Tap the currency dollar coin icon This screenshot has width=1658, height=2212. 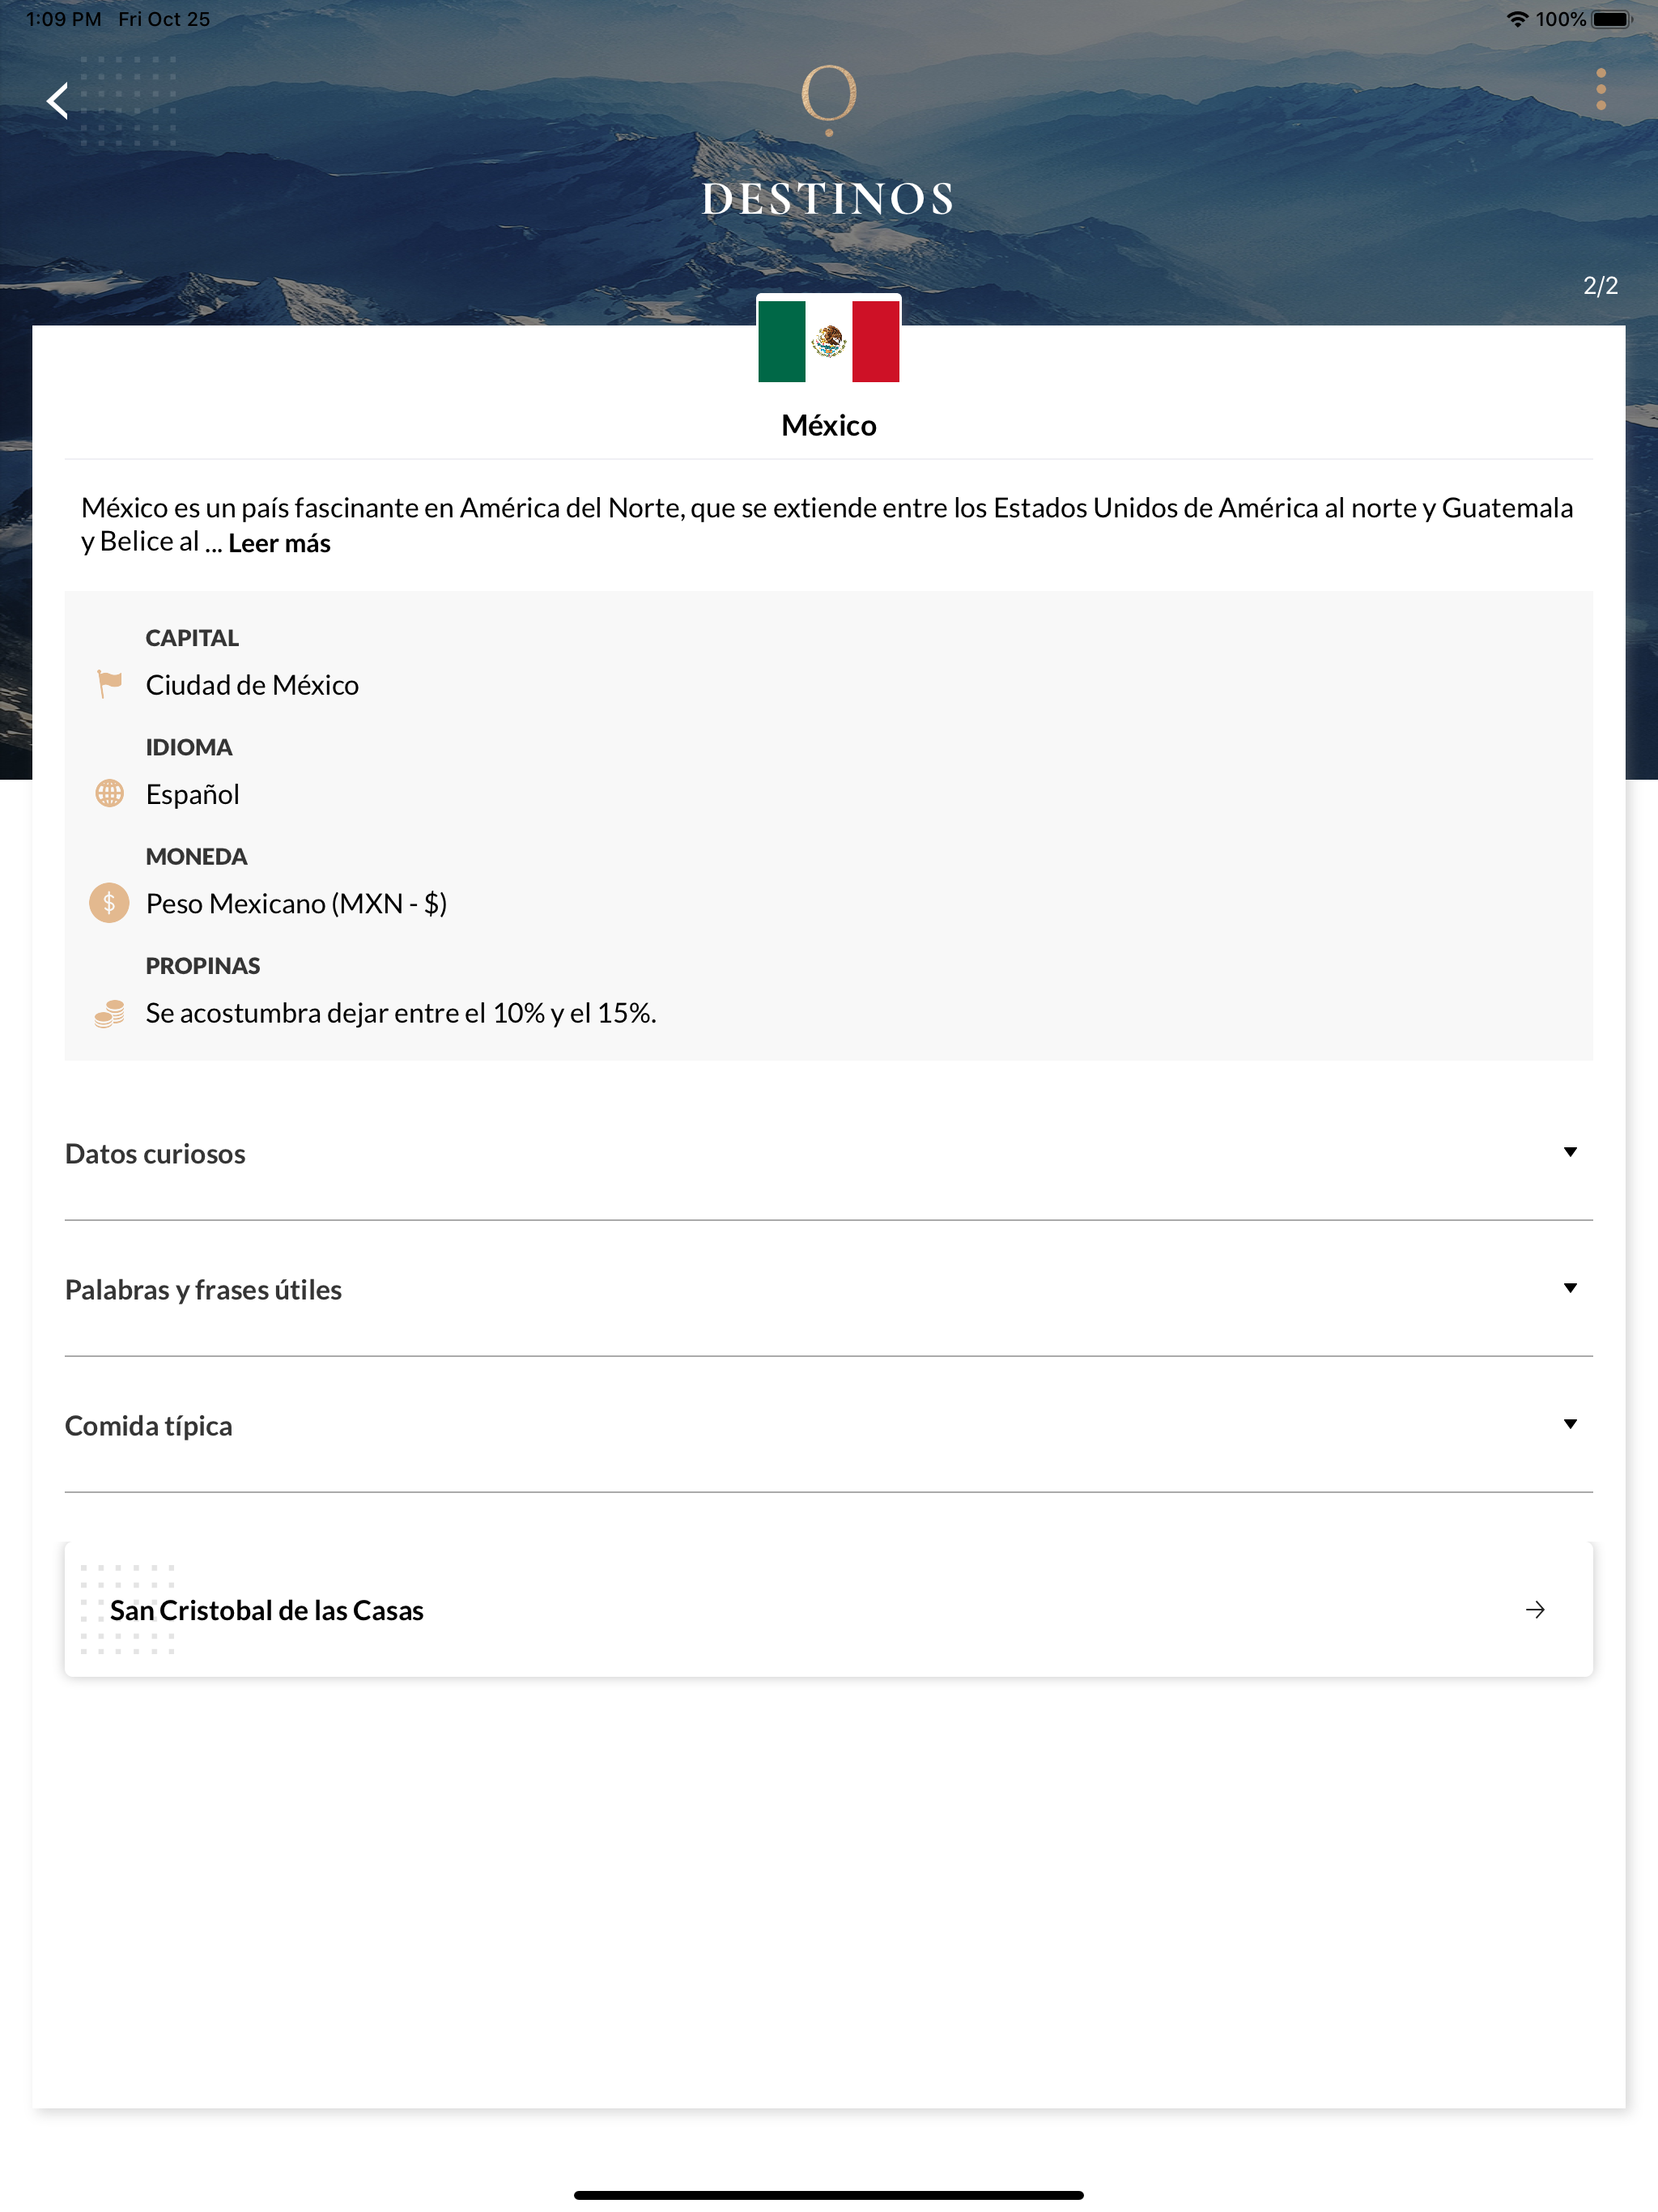(x=109, y=903)
